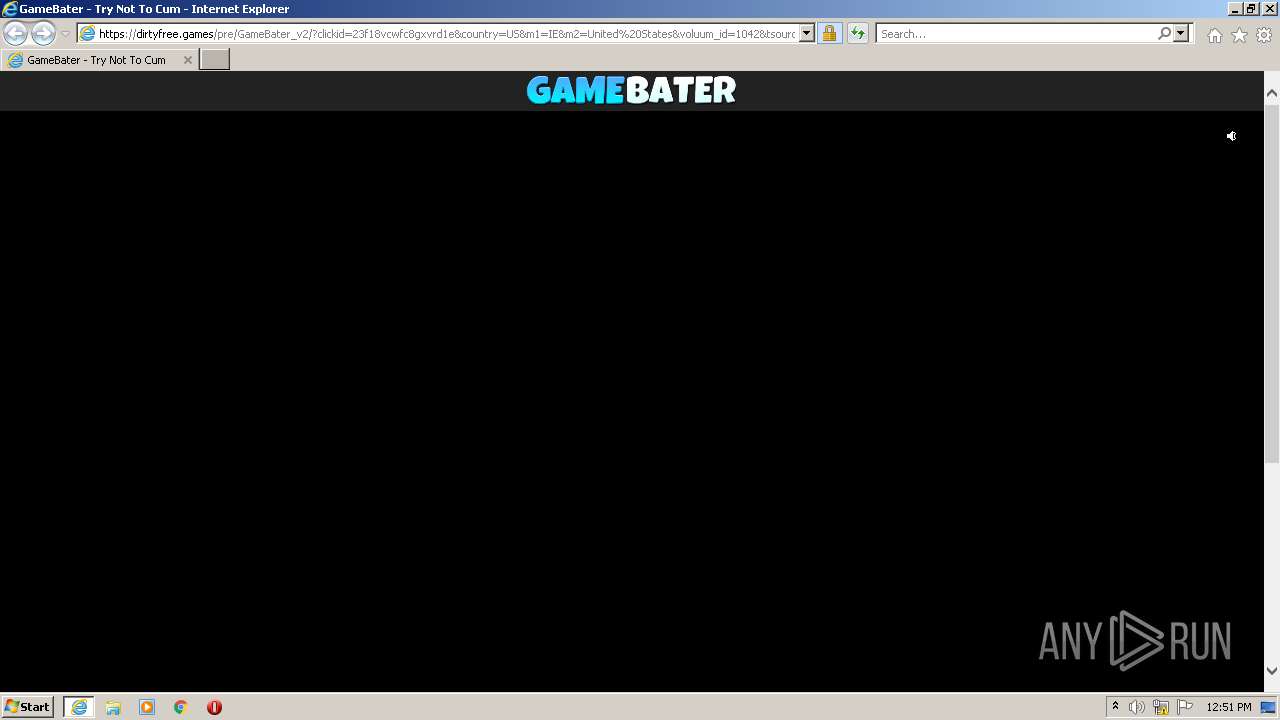Launch Google Chrome from taskbar
This screenshot has width=1280, height=720.
tap(181, 707)
